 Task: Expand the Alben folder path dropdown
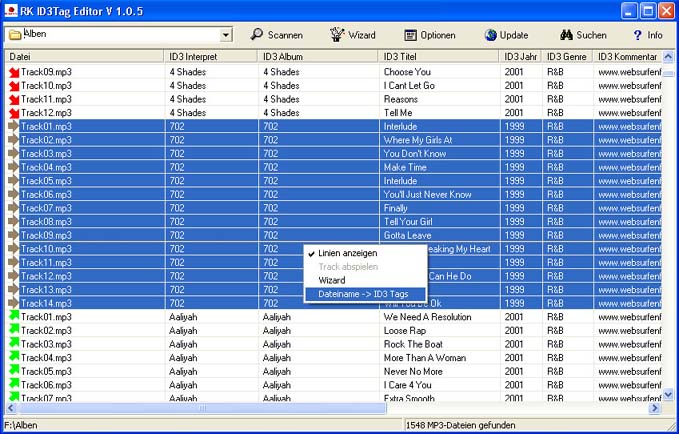pos(225,35)
